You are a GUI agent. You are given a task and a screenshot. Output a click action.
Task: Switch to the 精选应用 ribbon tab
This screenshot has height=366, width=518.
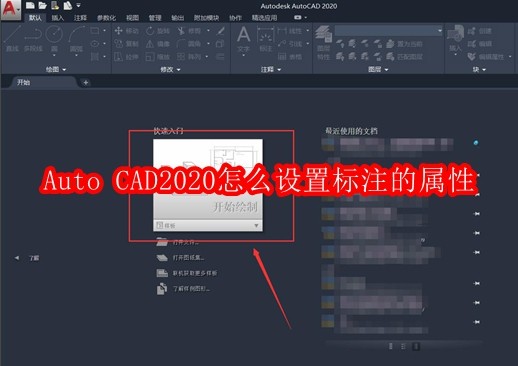[x=264, y=18]
